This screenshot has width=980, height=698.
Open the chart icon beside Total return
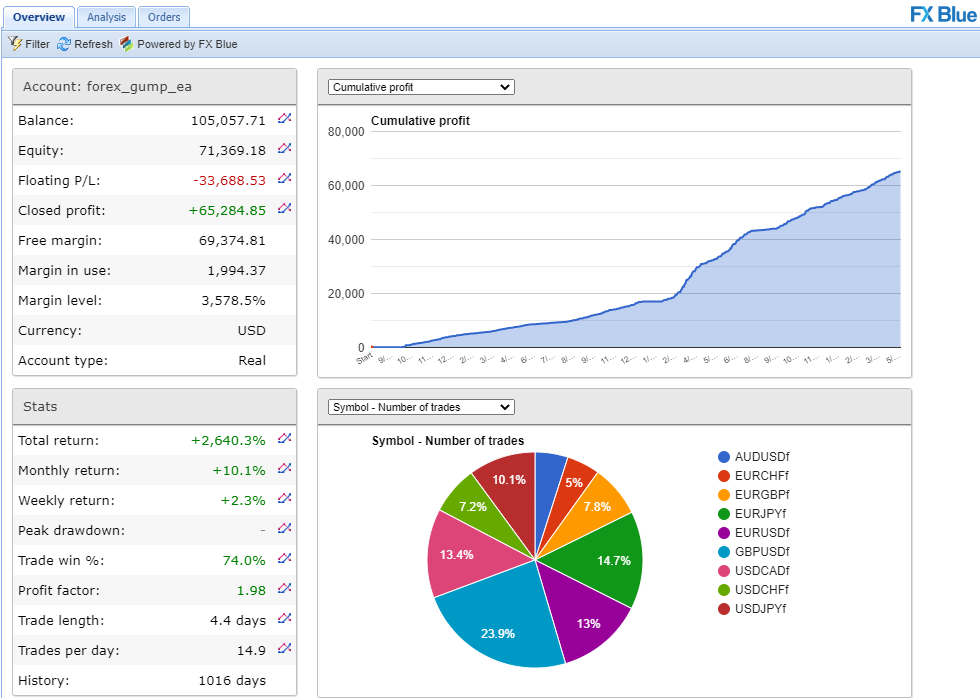pyautogui.click(x=284, y=438)
